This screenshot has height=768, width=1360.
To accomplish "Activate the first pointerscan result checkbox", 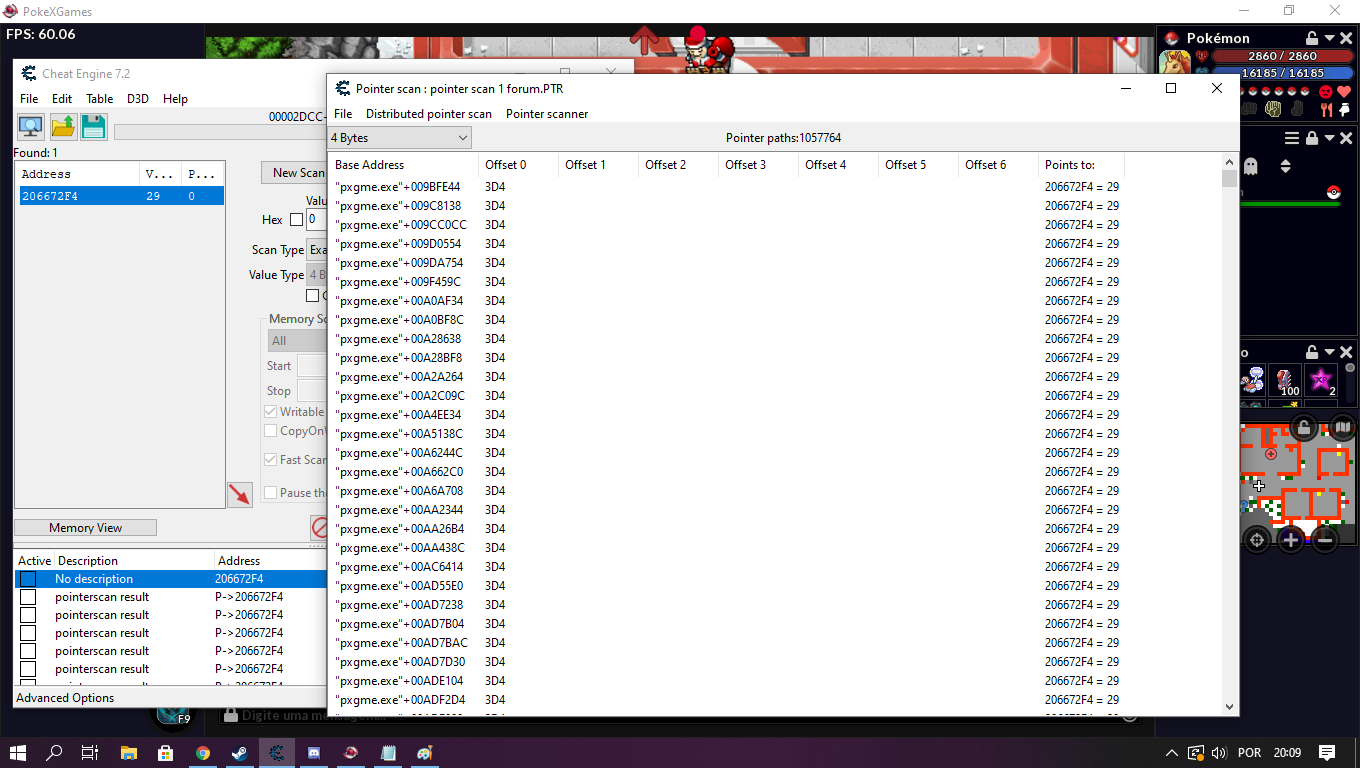I will [x=28, y=597].
